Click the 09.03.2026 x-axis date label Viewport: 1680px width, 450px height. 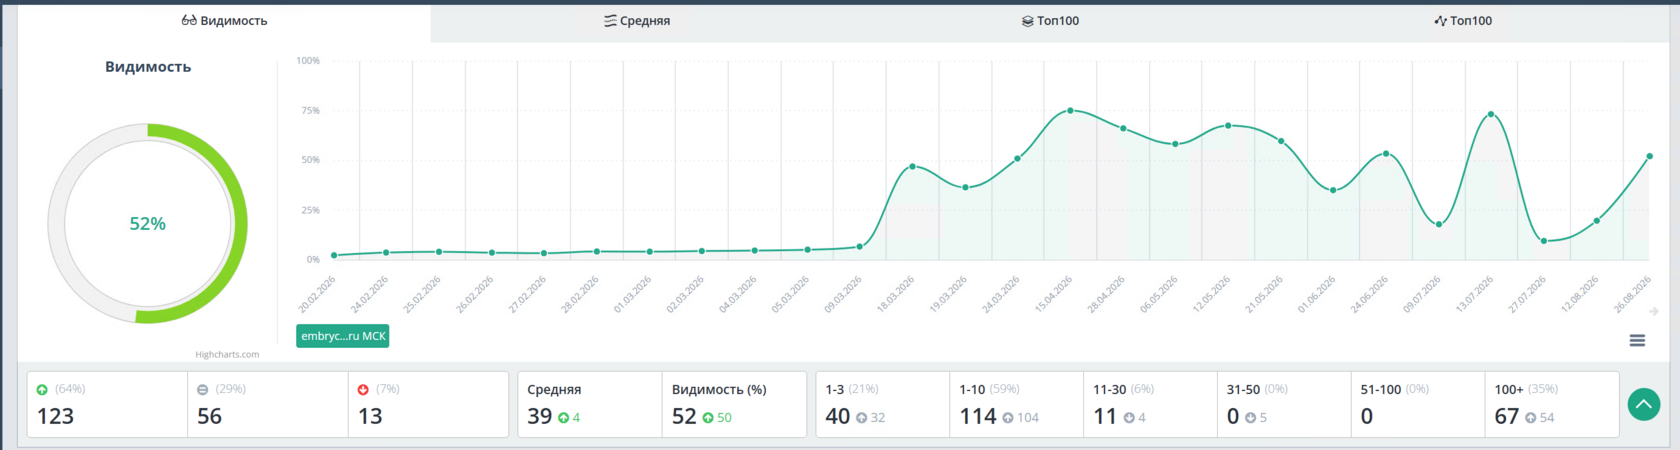tap(843, 295)
